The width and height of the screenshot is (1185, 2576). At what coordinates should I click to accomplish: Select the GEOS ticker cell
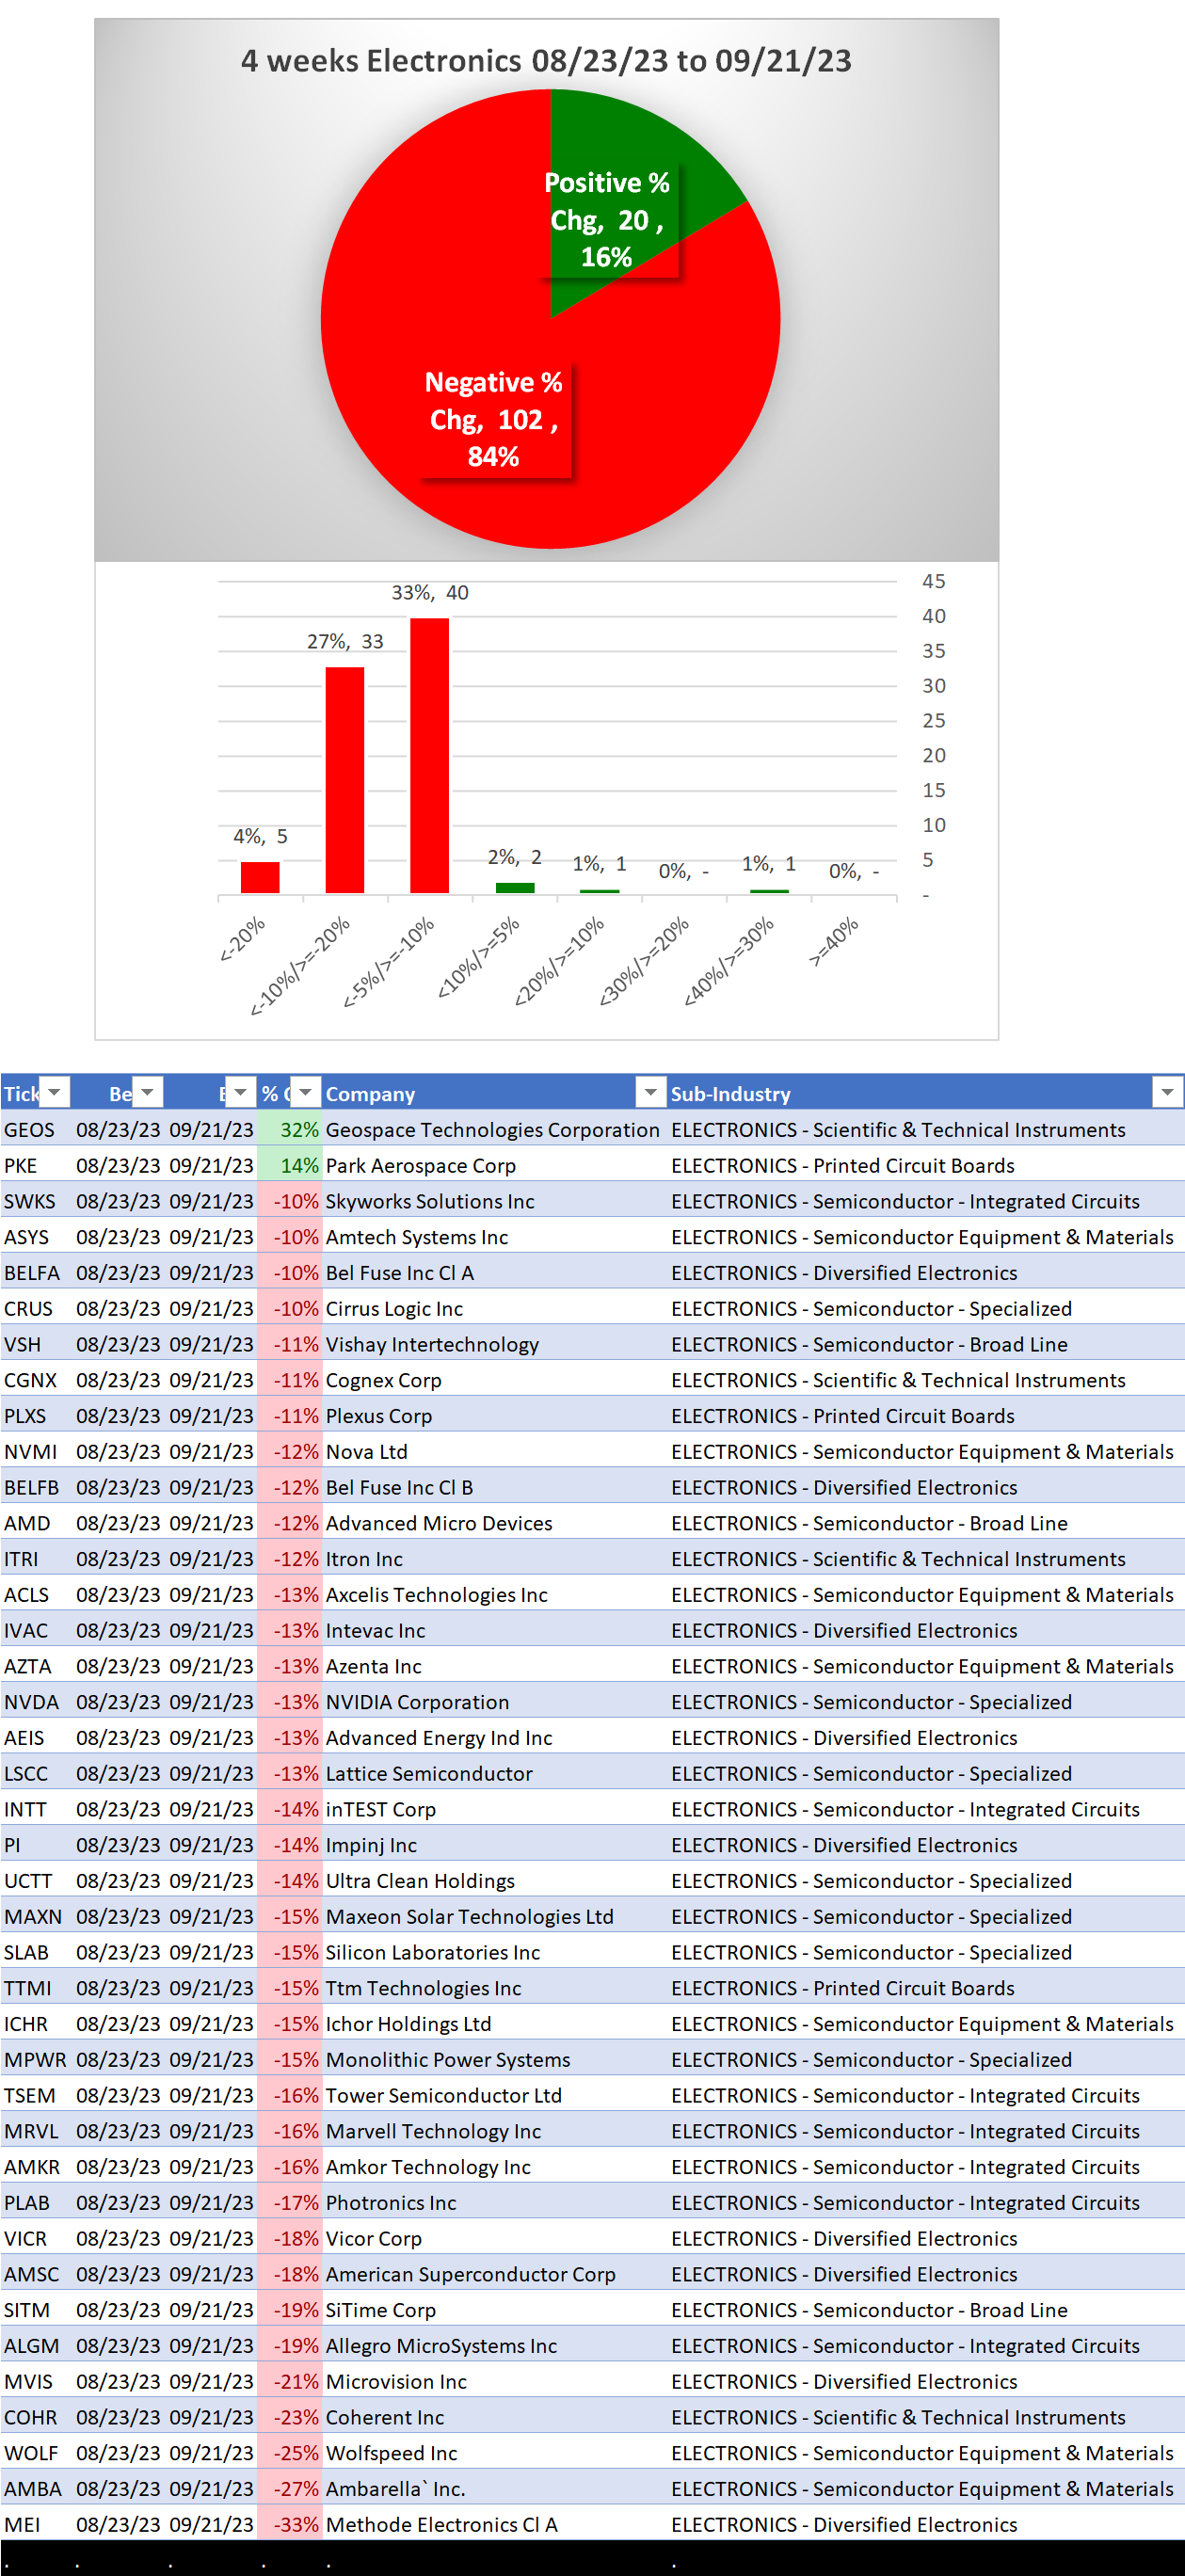pos(37,1129)
